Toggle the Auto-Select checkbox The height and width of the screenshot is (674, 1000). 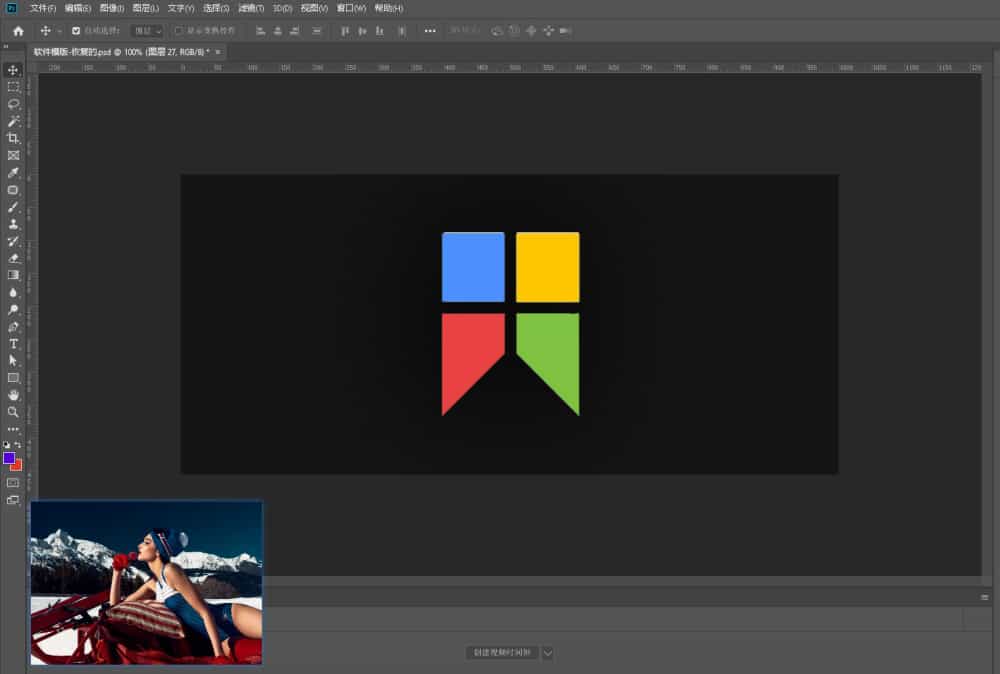76,31
